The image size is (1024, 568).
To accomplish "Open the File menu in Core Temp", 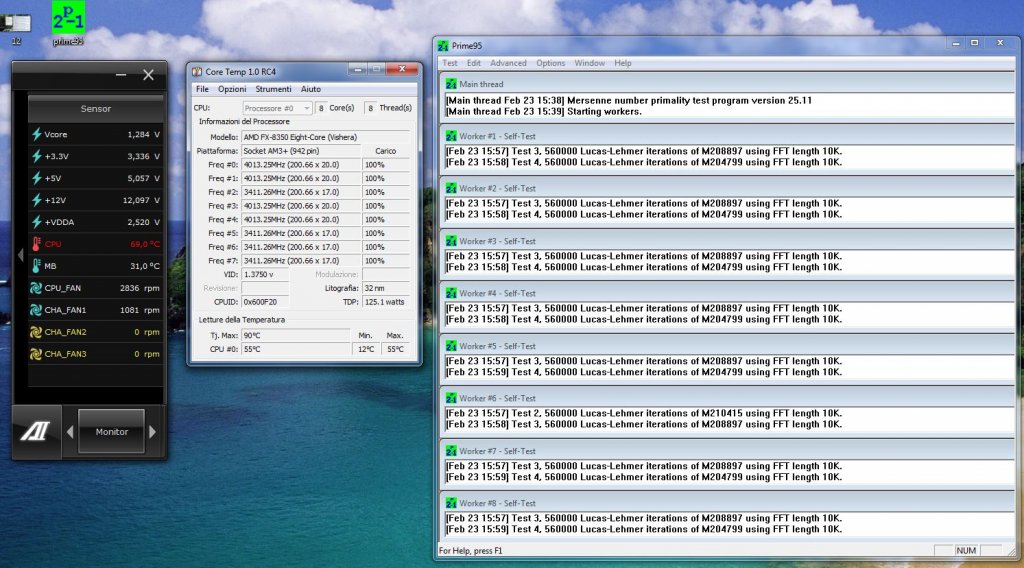I will 202,89.
